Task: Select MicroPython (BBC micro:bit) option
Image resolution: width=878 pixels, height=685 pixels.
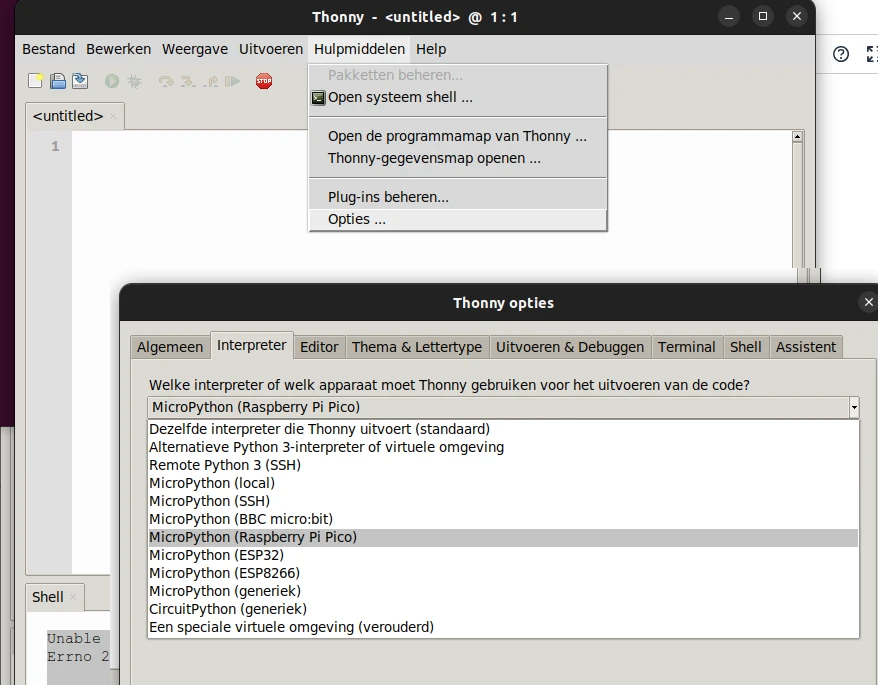Action: click(503, 519)
